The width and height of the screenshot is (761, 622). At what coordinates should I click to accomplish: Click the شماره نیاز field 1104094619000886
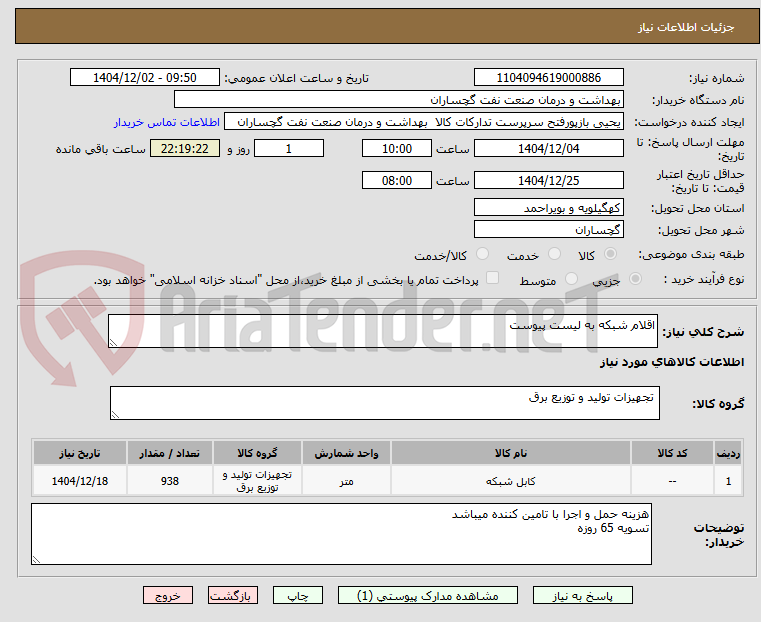[548, 78]
